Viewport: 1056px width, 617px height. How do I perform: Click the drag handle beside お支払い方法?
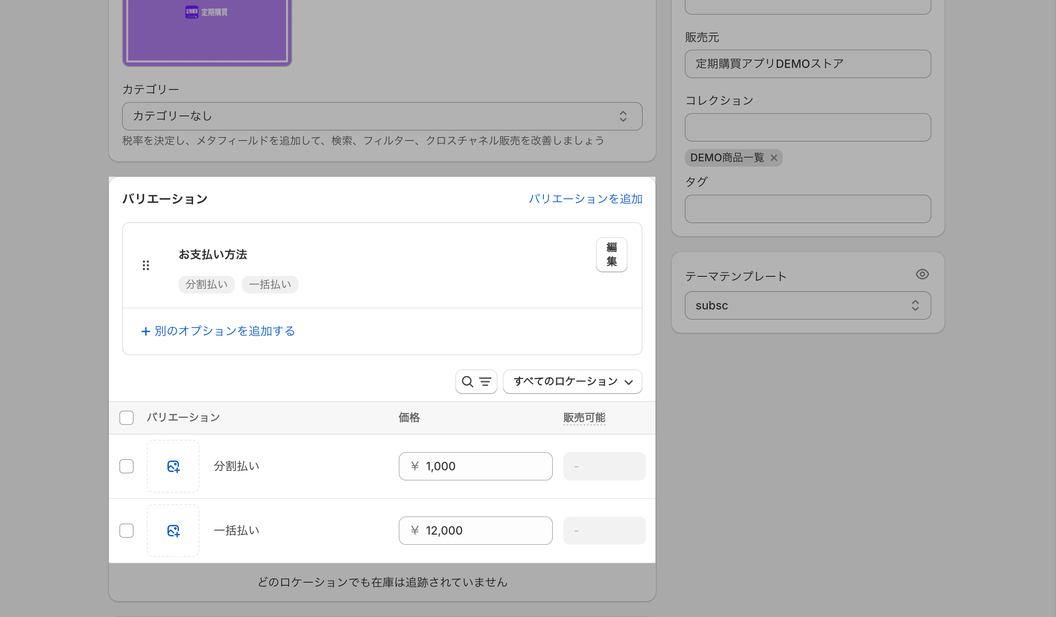click(x=146, y=265)
